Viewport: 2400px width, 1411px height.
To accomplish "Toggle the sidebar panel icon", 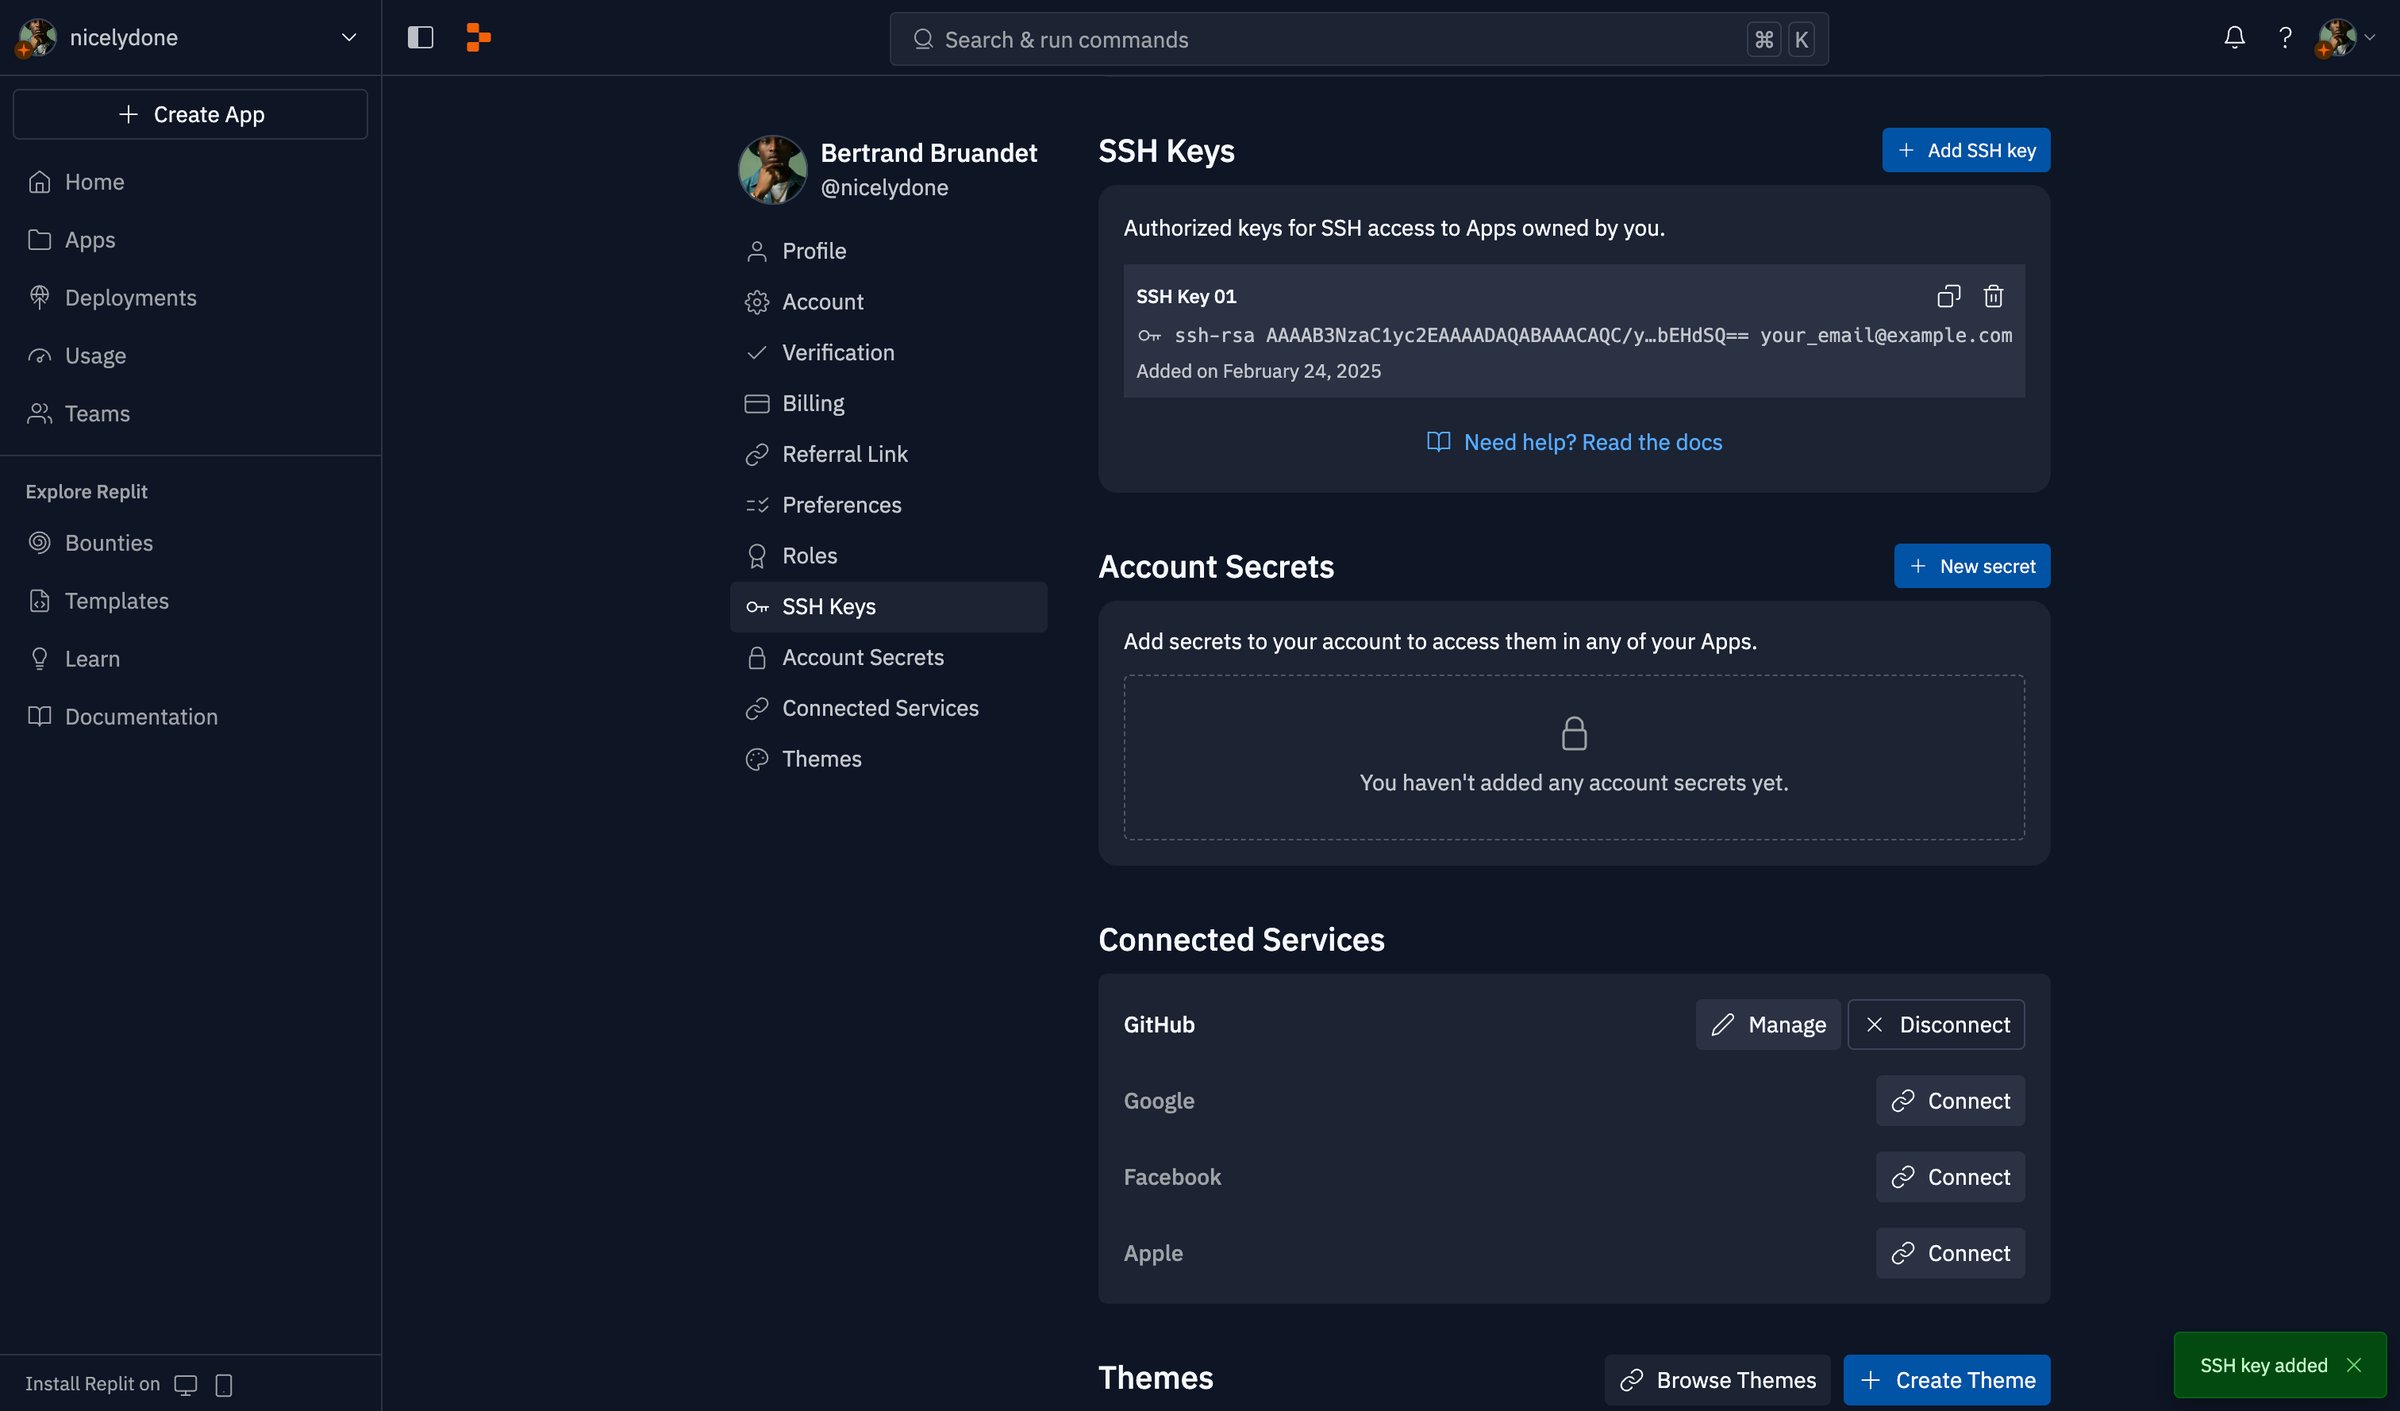I will coord(420,38).
